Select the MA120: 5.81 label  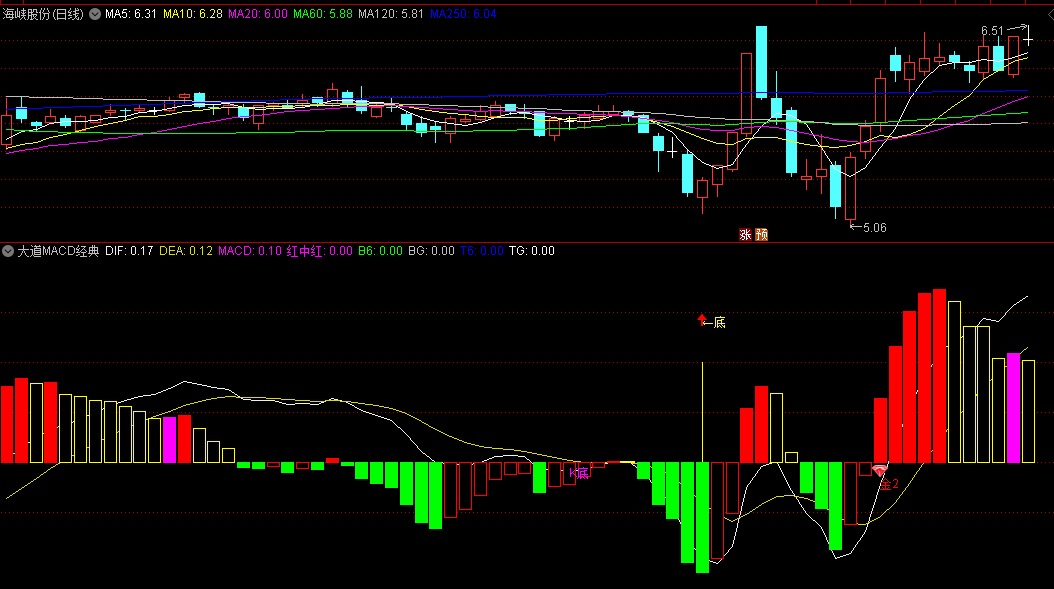[391, 14]
